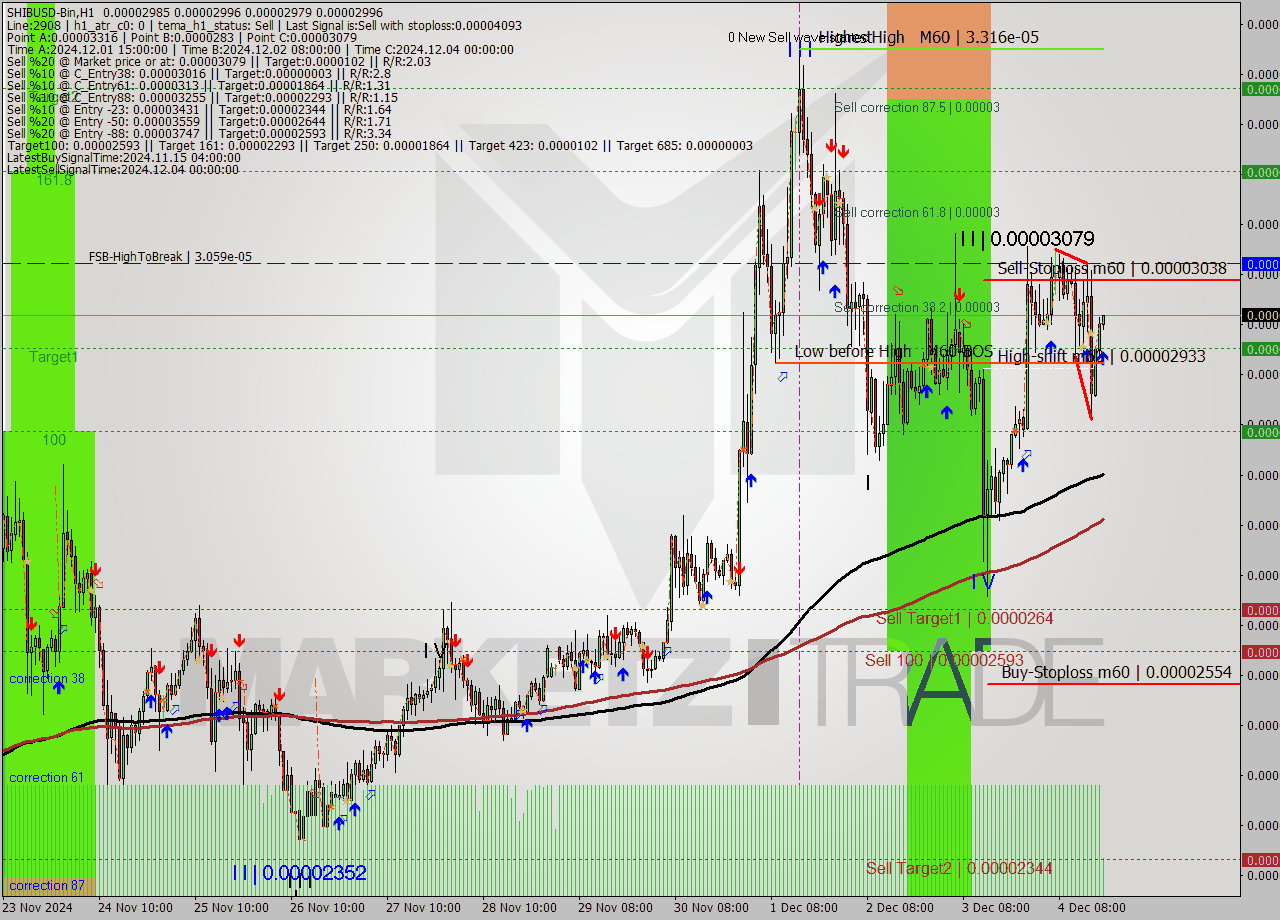Click the '29 Nov 08:00' time axis label
Screen dimensions: 1280x920
pyautogui.click(x=615, y=908)
